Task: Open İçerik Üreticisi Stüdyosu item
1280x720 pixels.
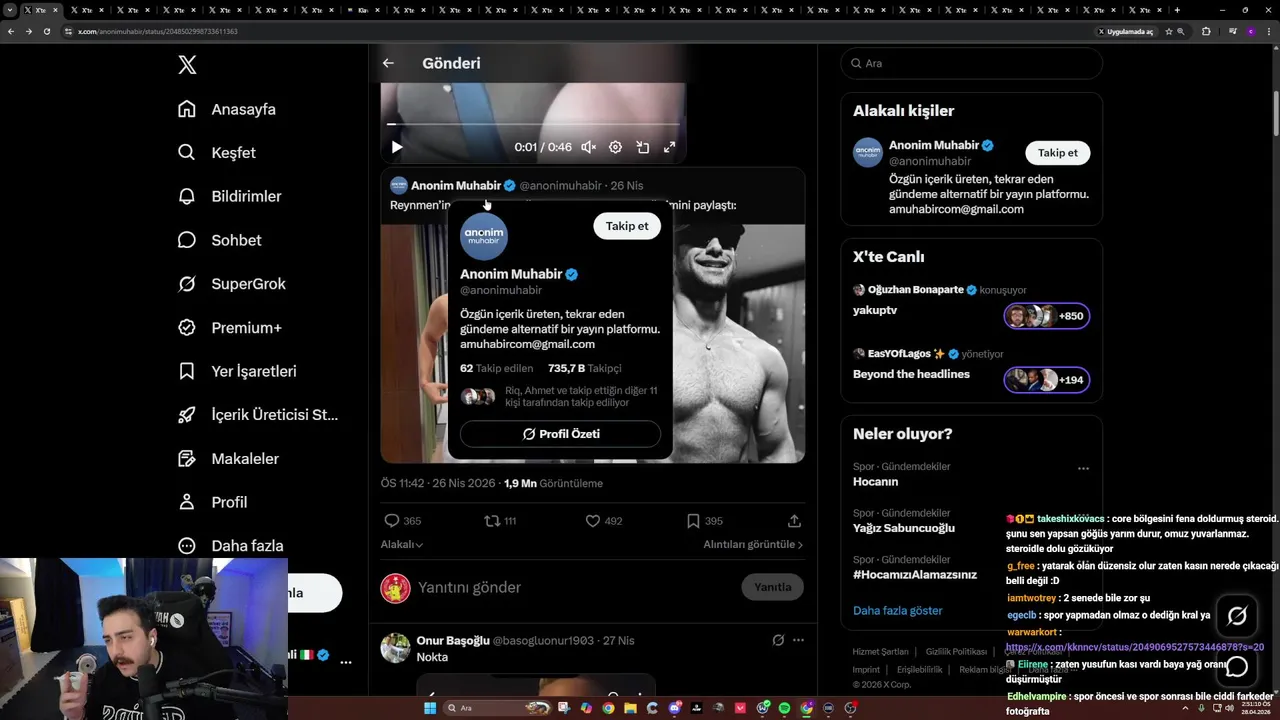Action: (258, 415)
